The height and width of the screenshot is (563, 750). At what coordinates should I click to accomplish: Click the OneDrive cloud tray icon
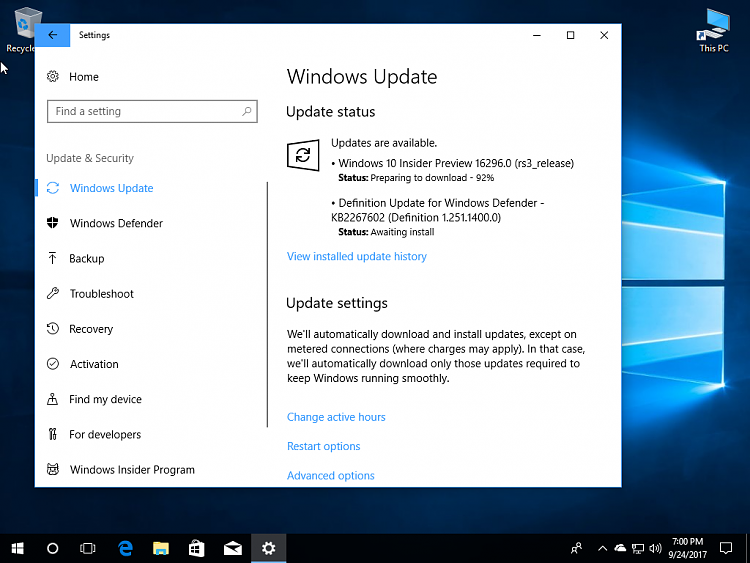620,548
